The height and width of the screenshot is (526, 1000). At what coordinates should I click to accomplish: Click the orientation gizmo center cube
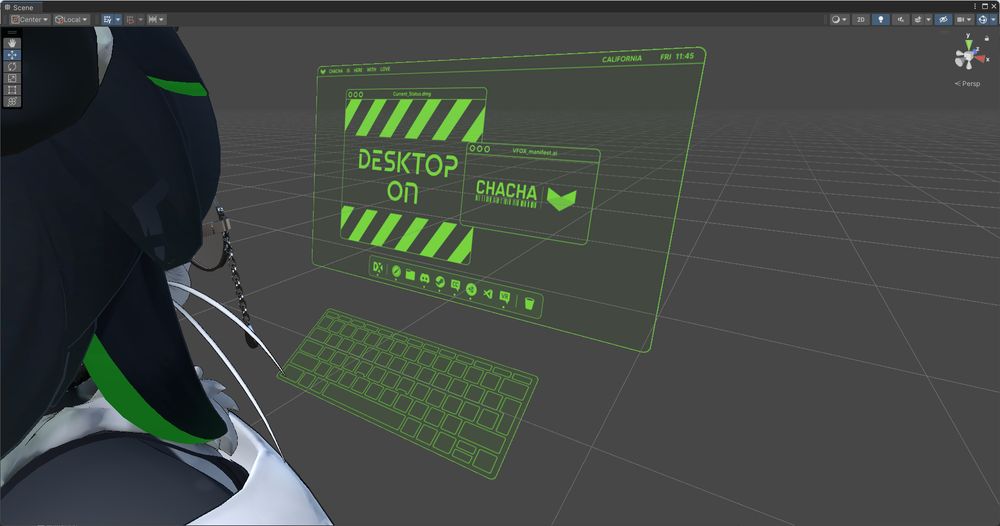coord(969,56)
